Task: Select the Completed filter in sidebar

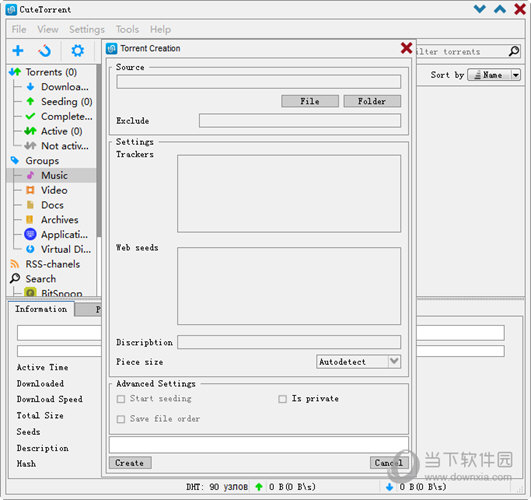Action: click(66, 117)
